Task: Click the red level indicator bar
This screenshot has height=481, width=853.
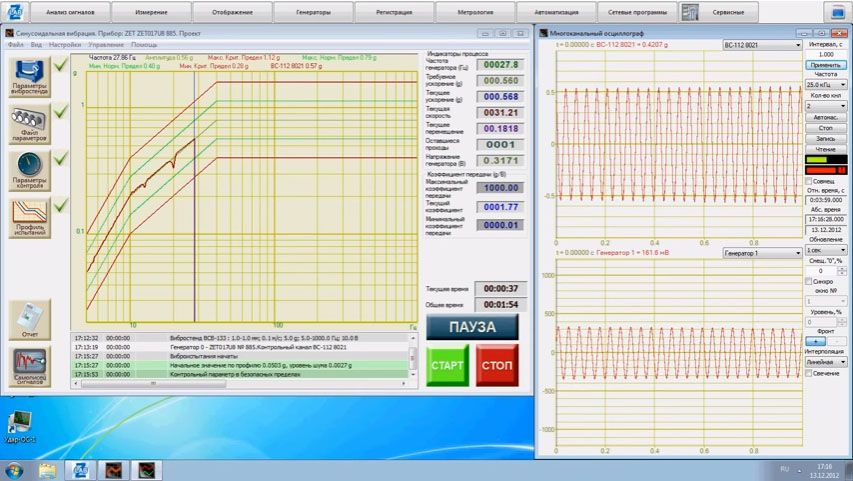Action: pos(826,170)
